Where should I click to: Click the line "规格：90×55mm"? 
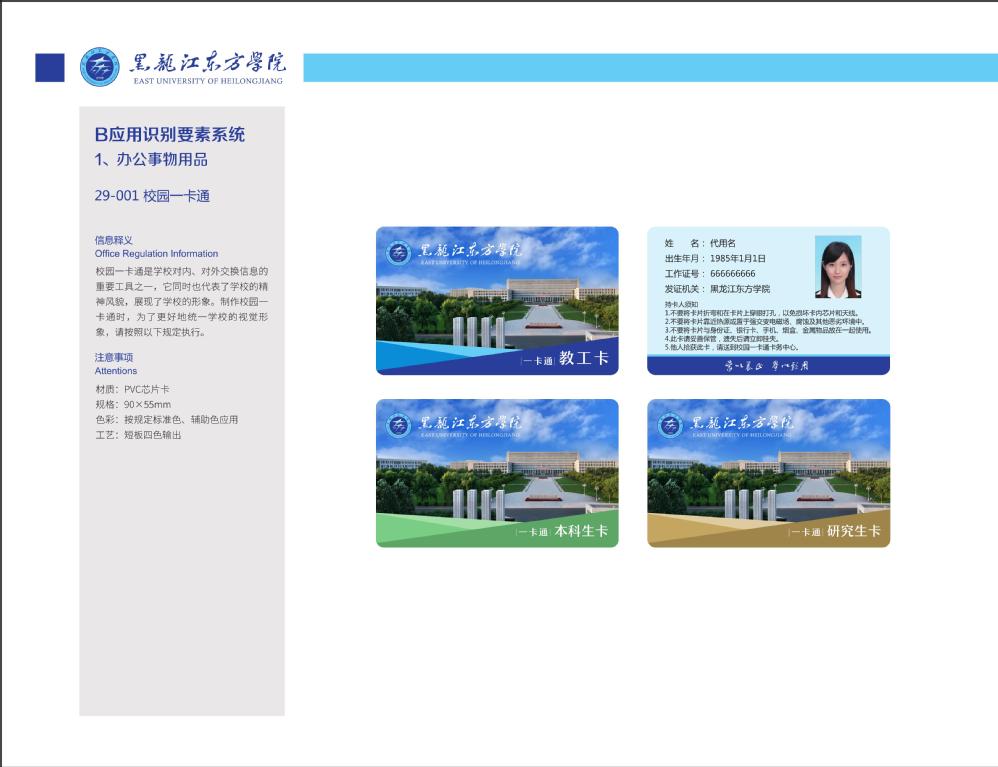[x=133, y=404]
